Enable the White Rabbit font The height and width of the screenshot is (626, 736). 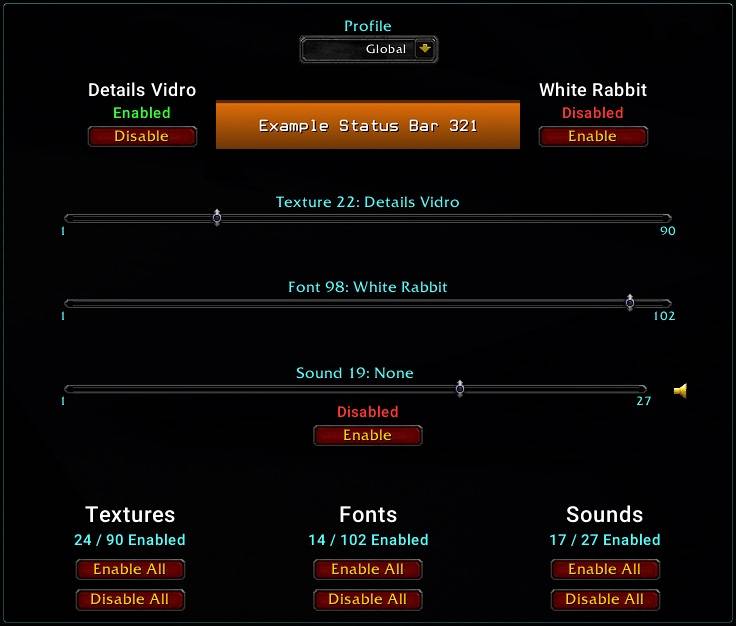[x=592, y=136]
